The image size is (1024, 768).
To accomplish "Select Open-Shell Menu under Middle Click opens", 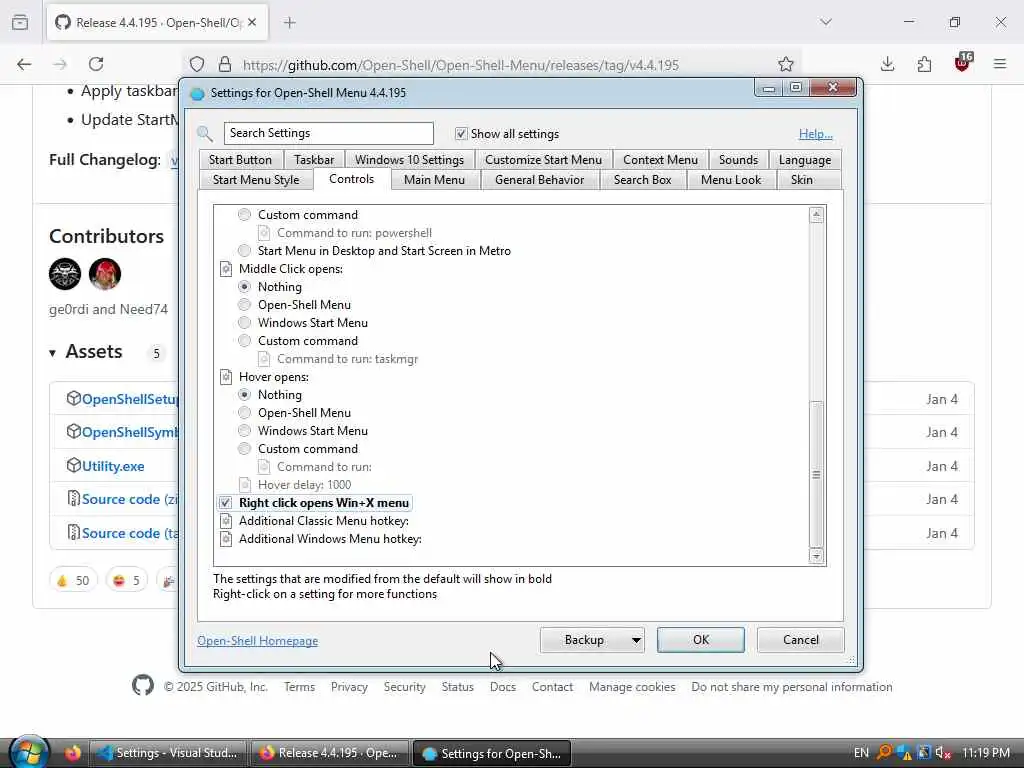I will (x=244, y=305).
